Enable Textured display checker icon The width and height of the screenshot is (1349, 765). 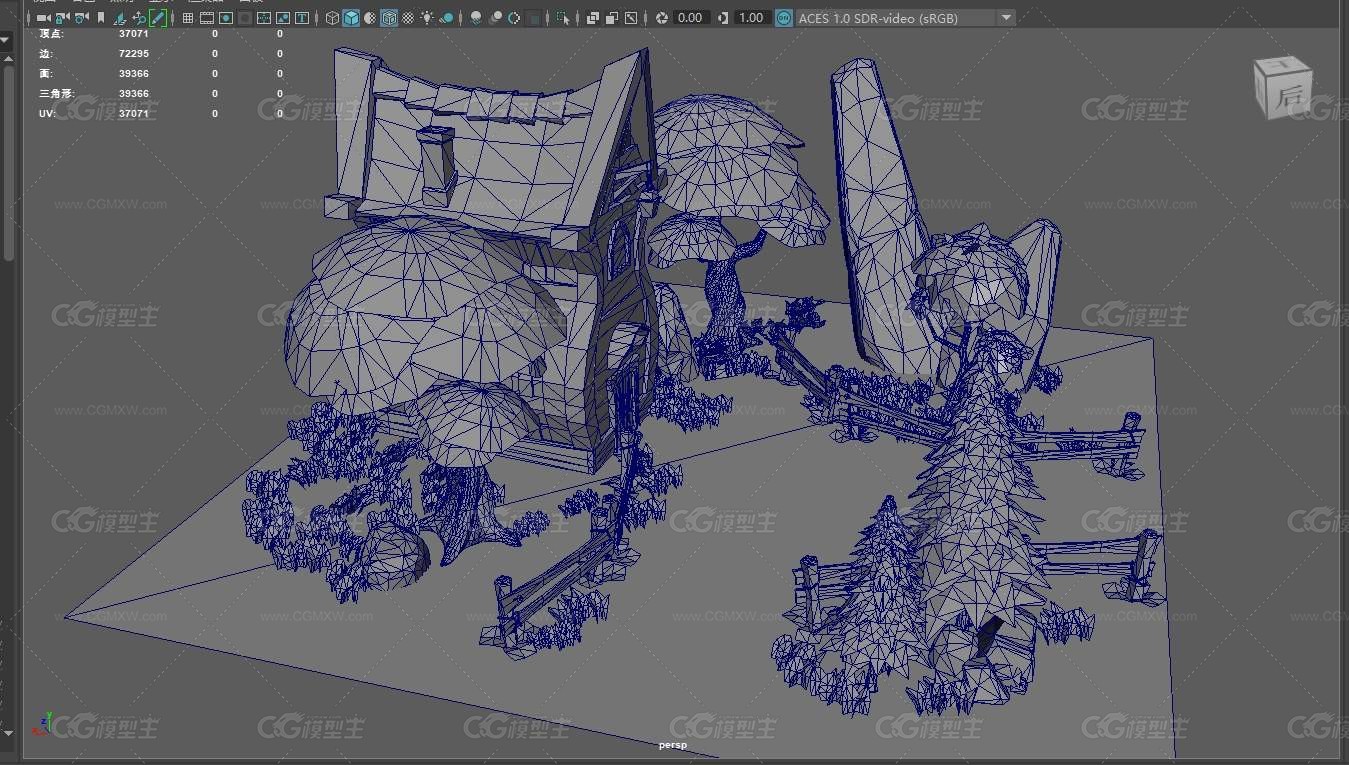click(x=407, y=18)
